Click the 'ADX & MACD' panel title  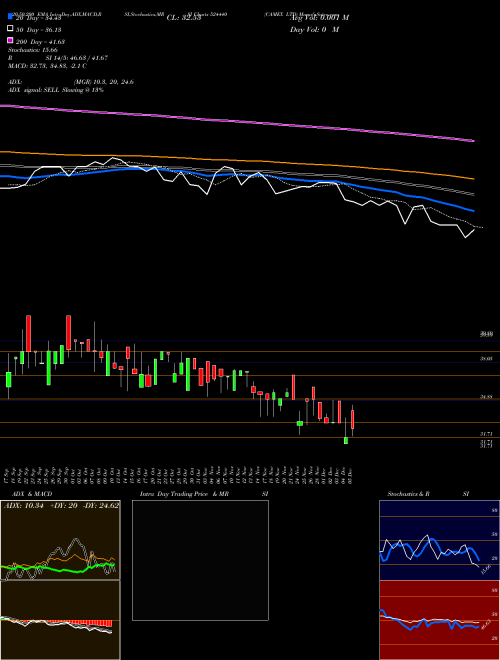click(x=32, y=494)
